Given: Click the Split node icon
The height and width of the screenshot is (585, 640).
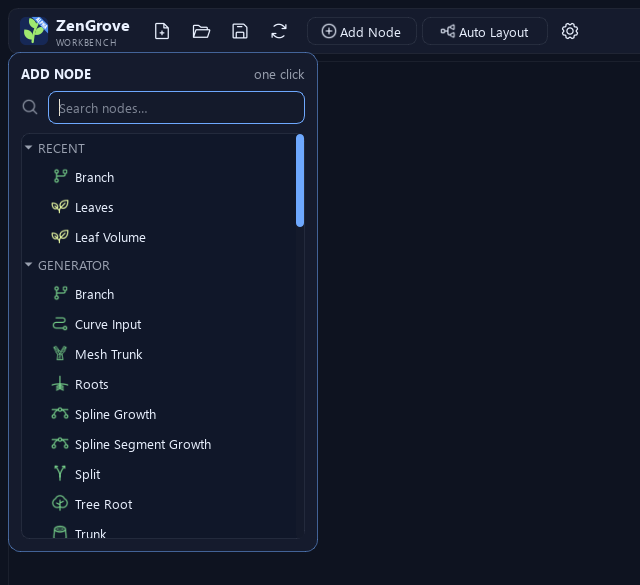Looking at the screenshot, I should [x=60, y=473].
